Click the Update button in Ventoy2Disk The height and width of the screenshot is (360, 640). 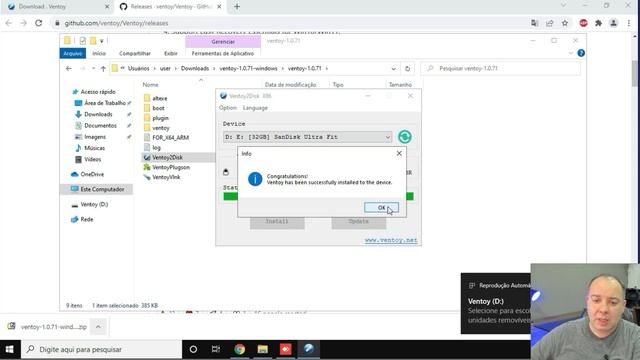click(359, 221)
